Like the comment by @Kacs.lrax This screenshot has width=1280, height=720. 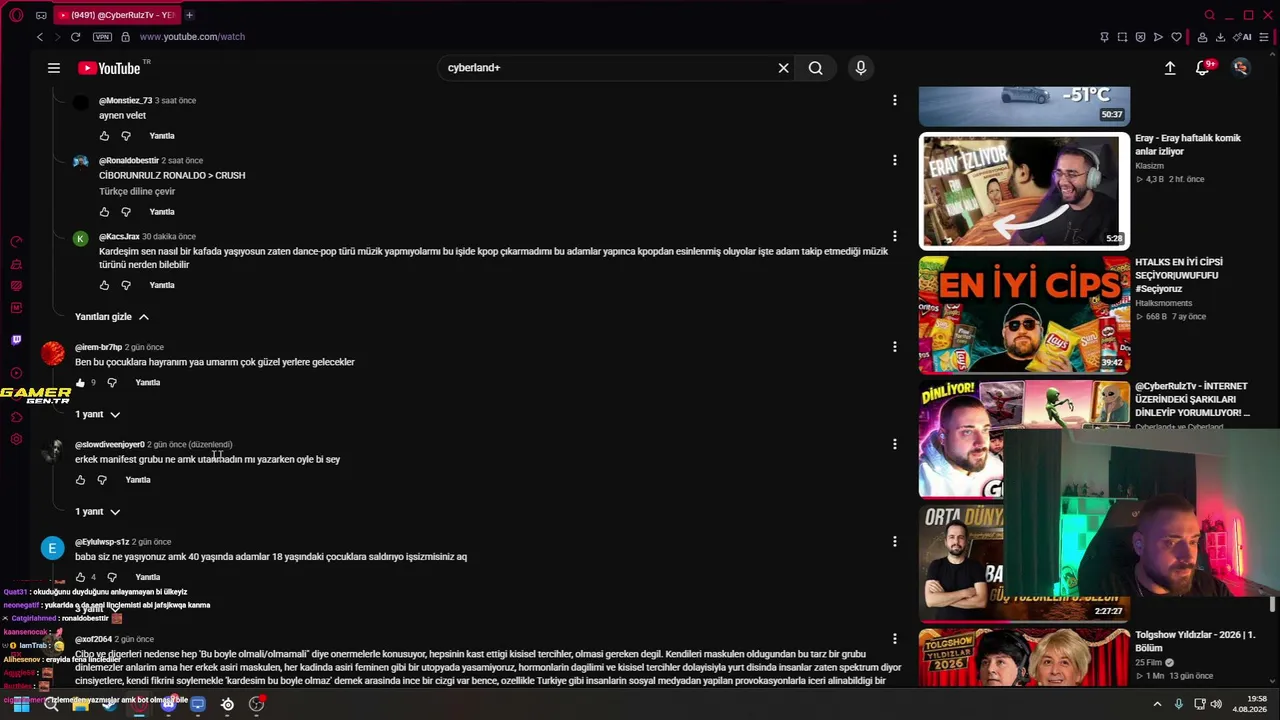[x=104, y=285]
